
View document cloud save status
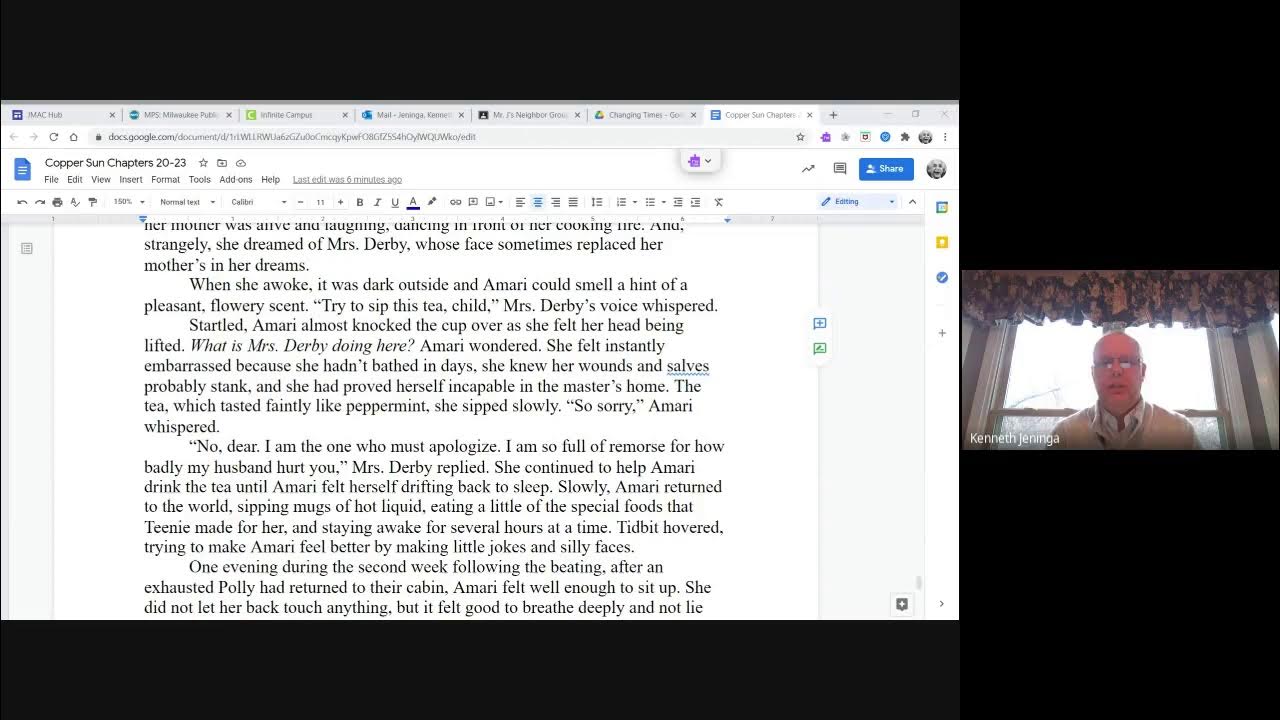coord(241,163)
